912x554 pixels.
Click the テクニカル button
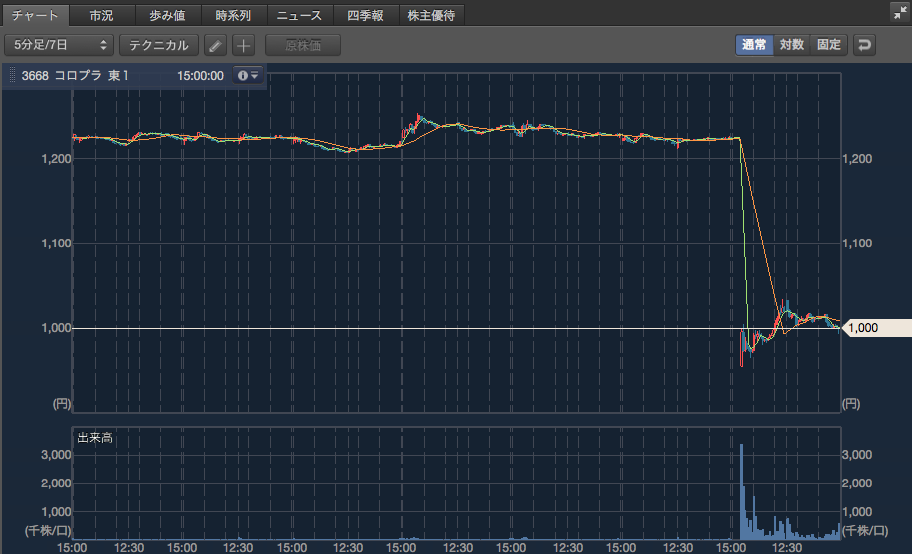coord(159,45)
